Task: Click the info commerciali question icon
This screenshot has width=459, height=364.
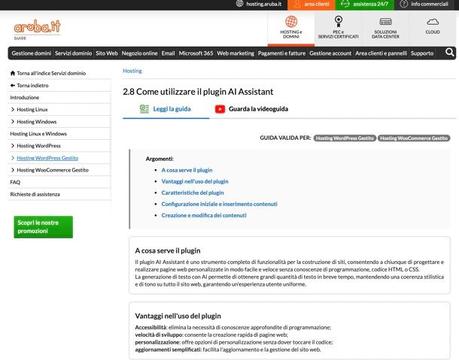Action: point(404,4)
